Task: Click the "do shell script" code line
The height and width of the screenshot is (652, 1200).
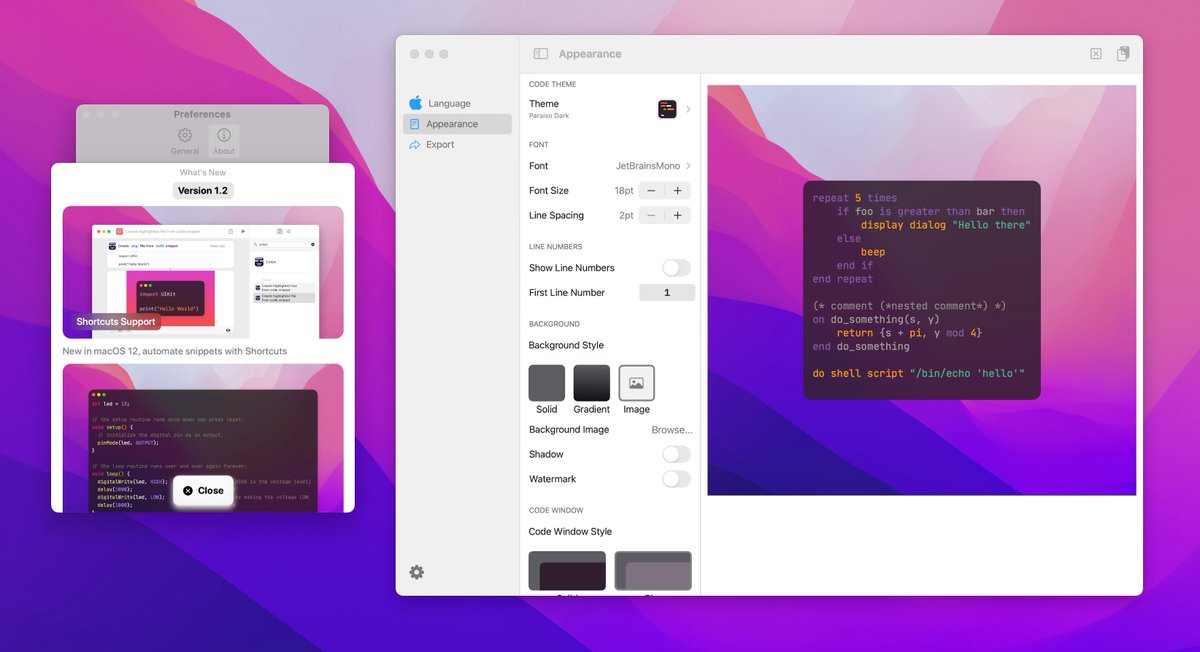Action: coord(918,374)
